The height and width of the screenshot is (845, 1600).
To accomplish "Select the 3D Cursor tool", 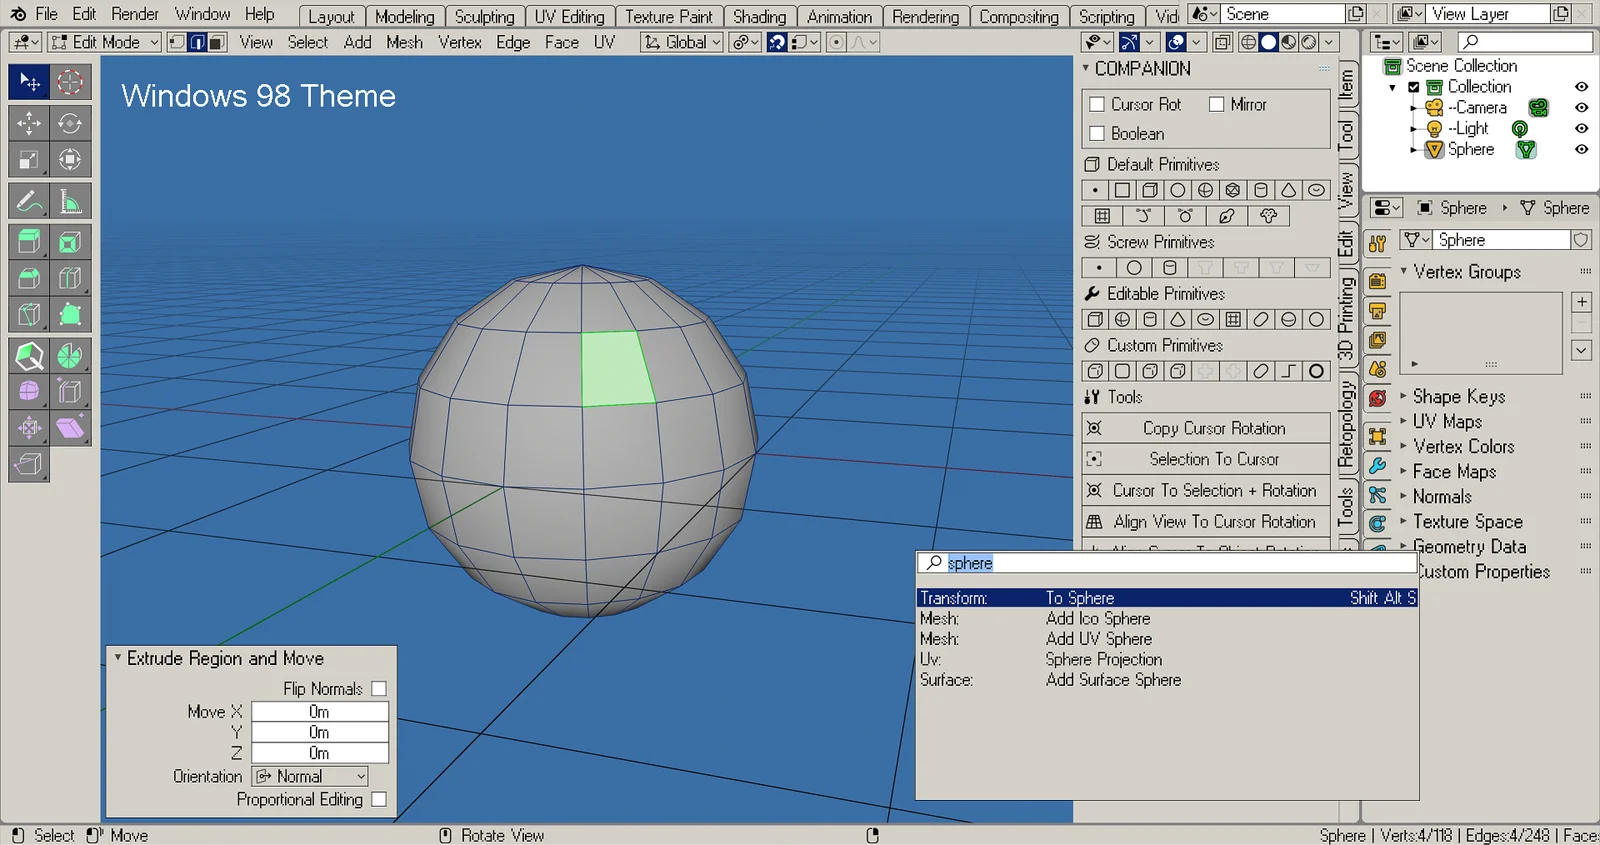I will (69, 82).
